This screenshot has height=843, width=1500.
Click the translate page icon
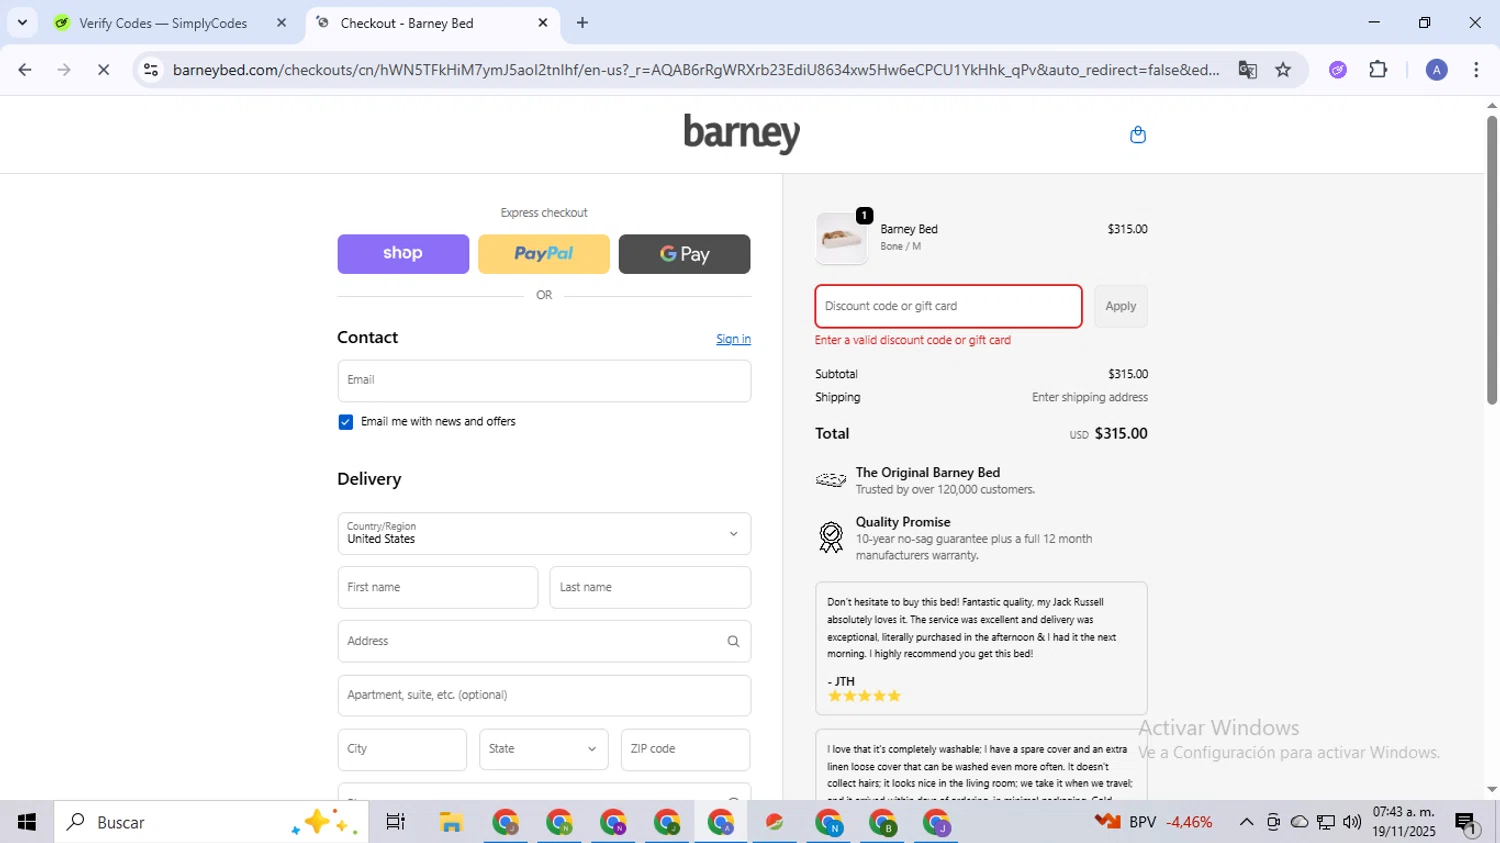pyautogui.click(x=1247, y=70)
